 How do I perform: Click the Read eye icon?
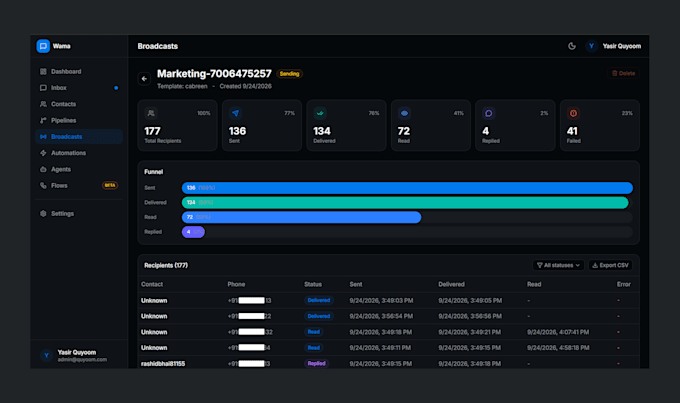click(x=404, y=113)
